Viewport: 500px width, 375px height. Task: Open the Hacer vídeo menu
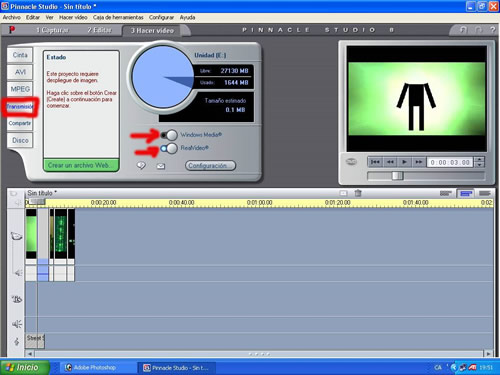click(73, 17)
